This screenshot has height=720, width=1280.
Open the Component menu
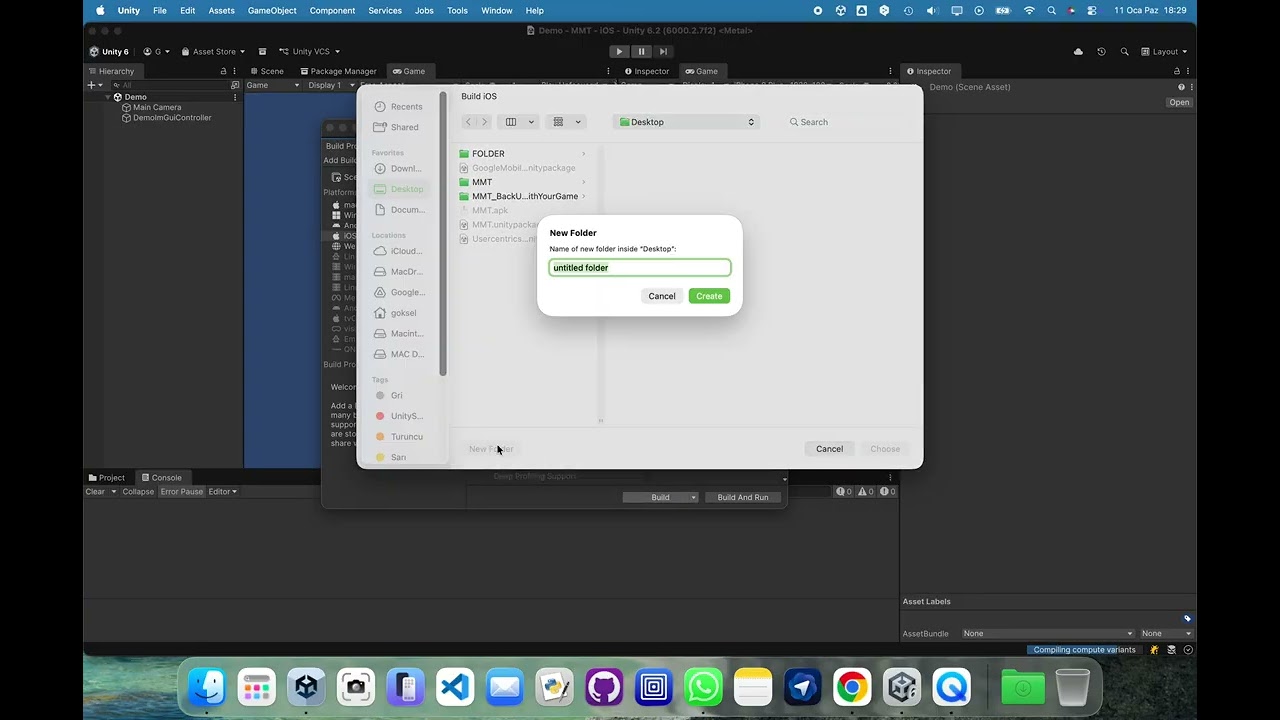point(332,10)
